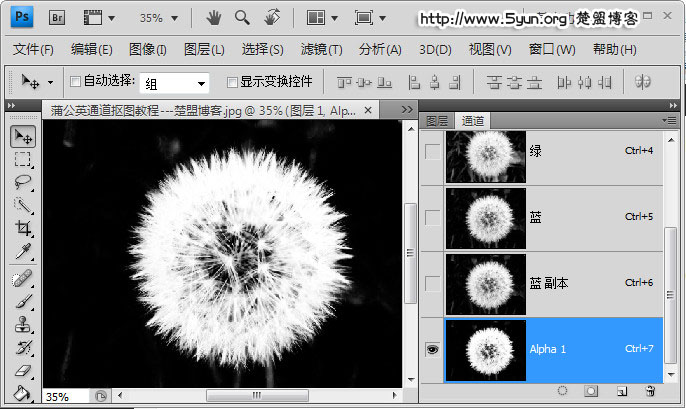Select the Crop tool

(x=22, y=228)
